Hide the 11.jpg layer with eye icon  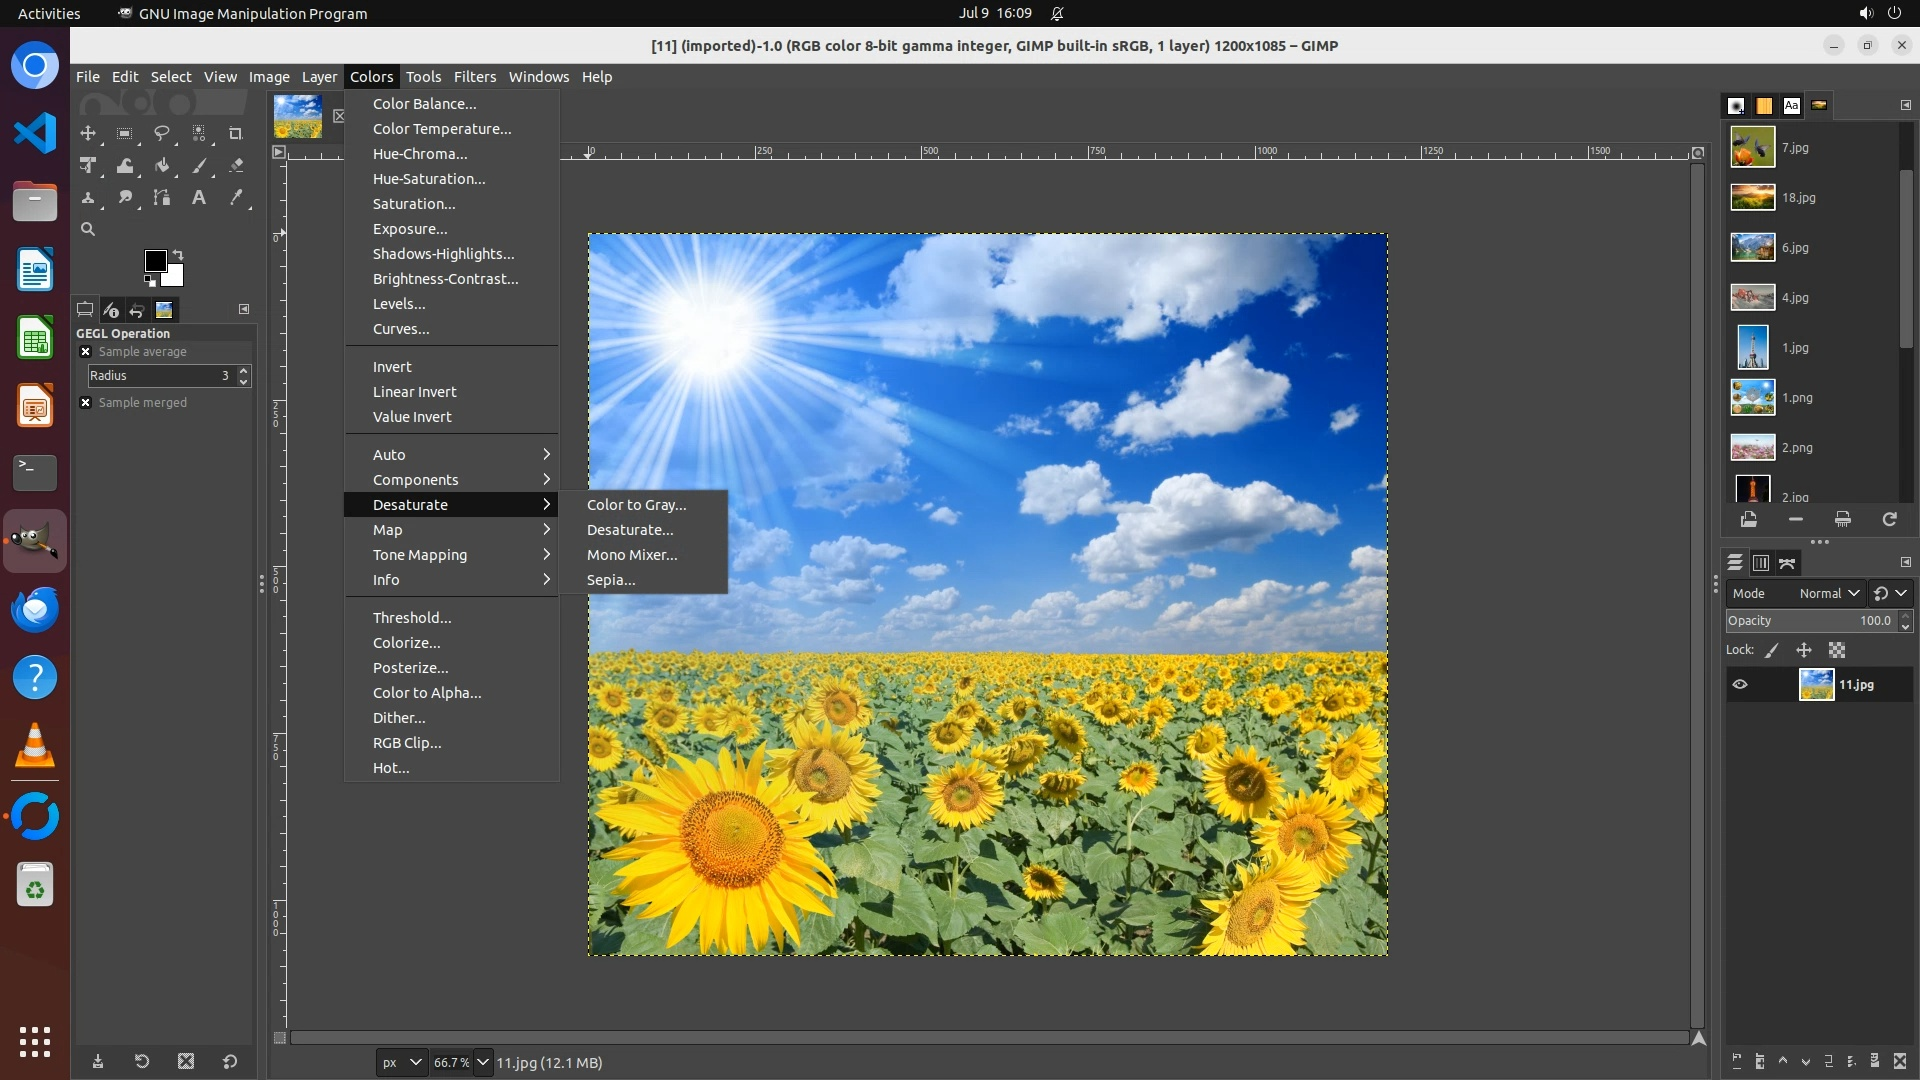coord(1740,685)
